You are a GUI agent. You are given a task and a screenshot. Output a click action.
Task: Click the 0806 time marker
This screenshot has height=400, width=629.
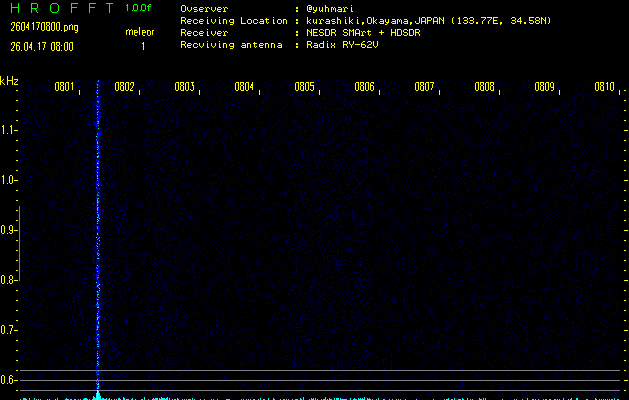point(364,87)
